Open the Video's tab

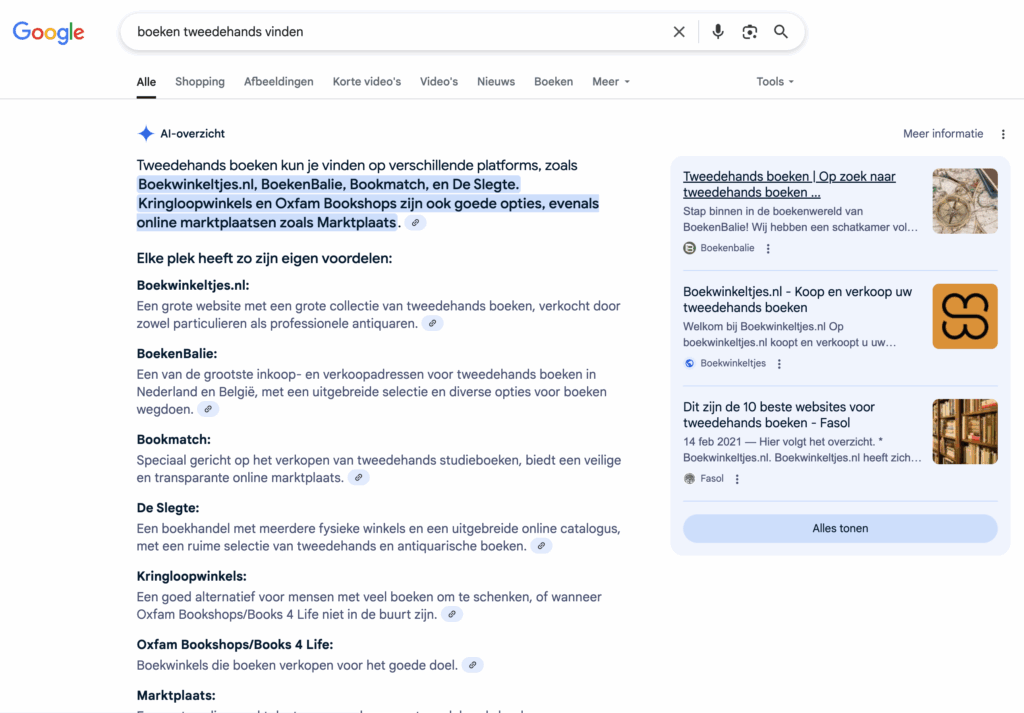[439, 82]
